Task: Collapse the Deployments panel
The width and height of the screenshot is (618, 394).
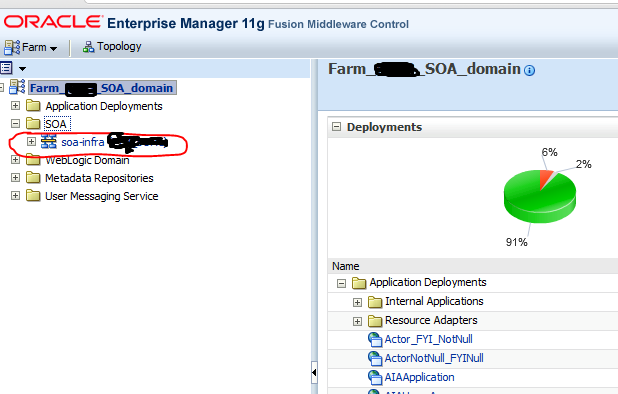Action: coord(336,127)
